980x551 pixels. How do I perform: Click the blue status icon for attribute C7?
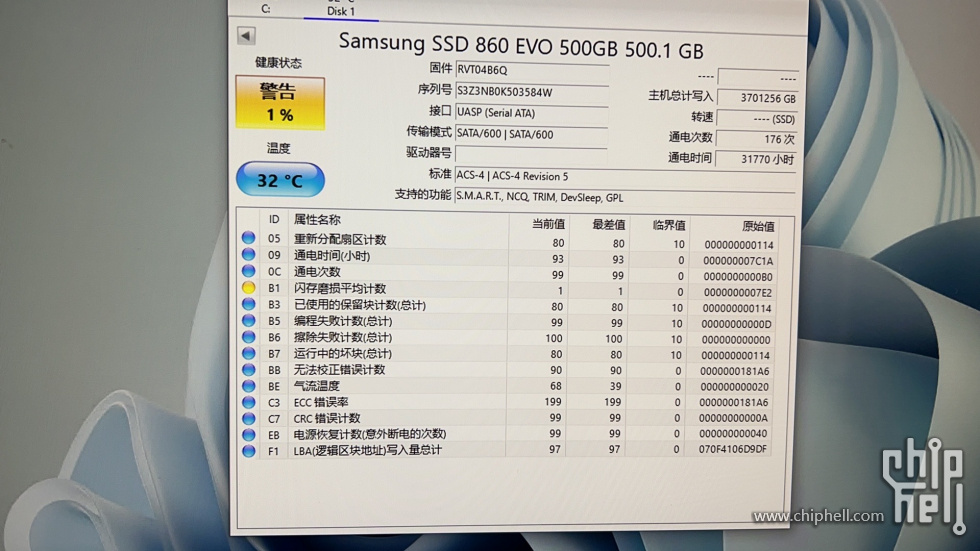[249, 418]
